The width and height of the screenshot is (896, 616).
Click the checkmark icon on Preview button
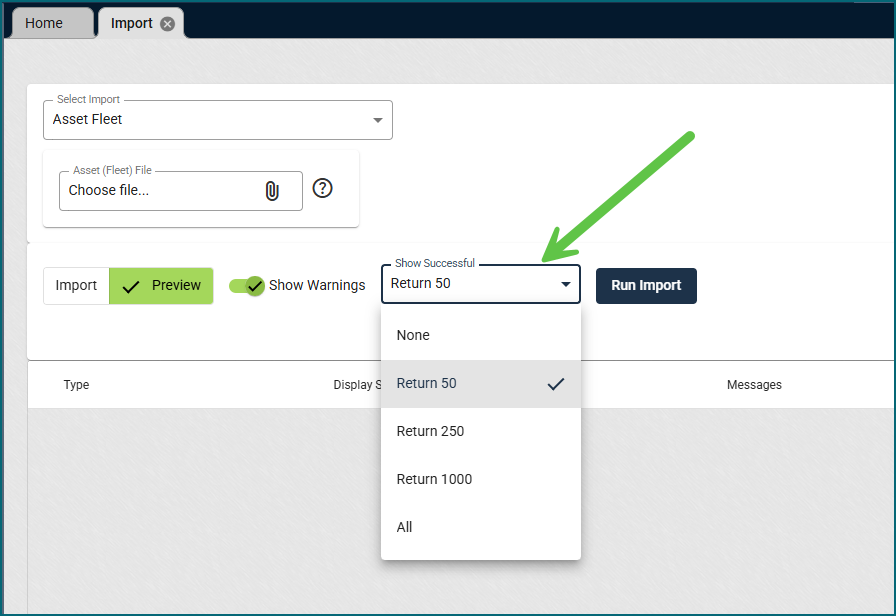131,286
